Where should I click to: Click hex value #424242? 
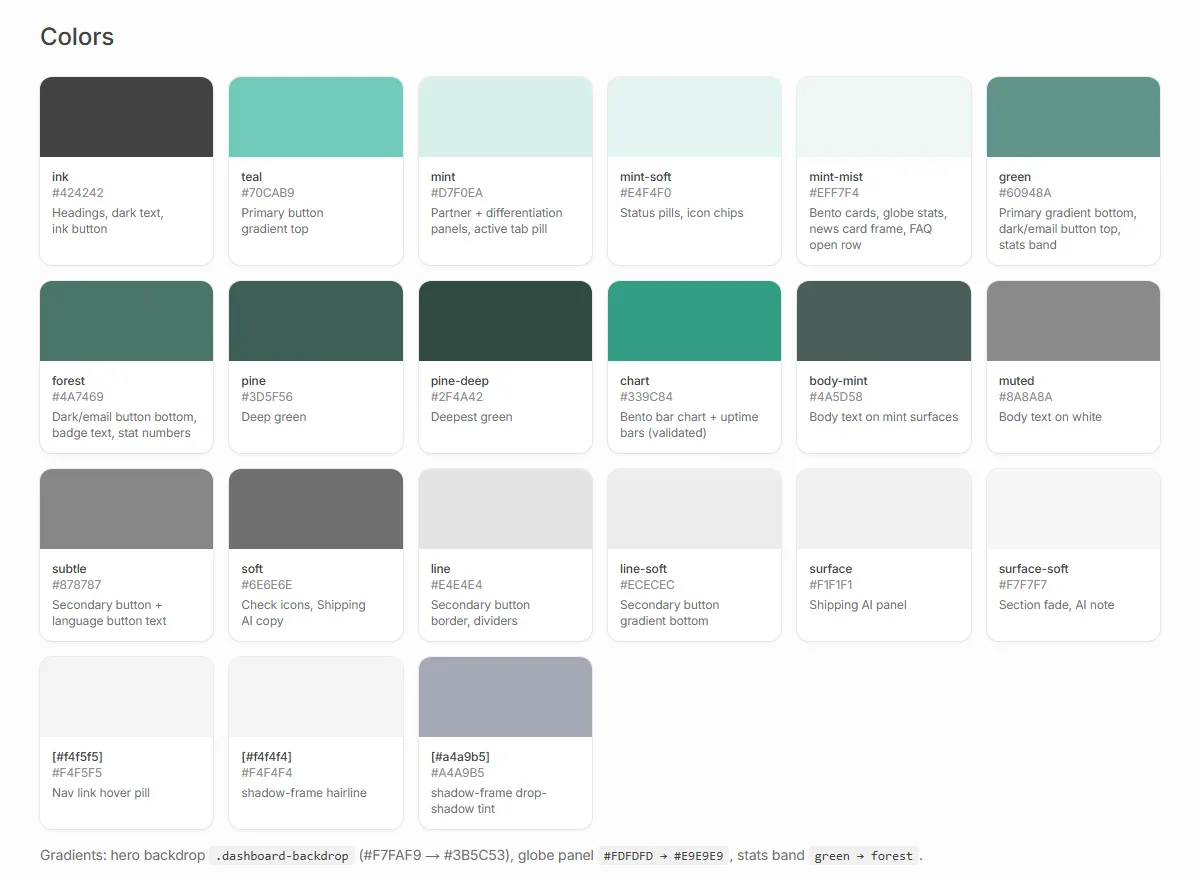tap(78, 193)
